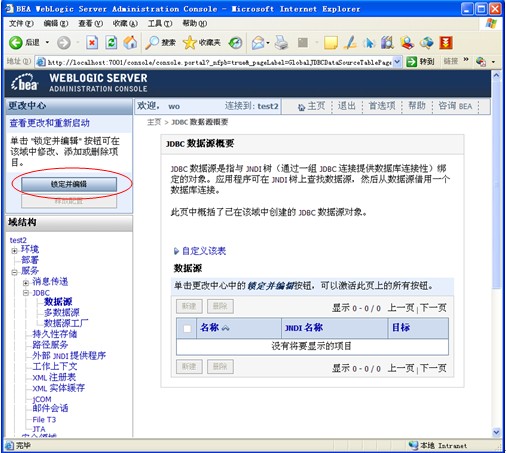Image resolution: width=506 pixels, height=453 pixels.
Task: Select the 数据源工厂 tree item
Action: [66, 323]
